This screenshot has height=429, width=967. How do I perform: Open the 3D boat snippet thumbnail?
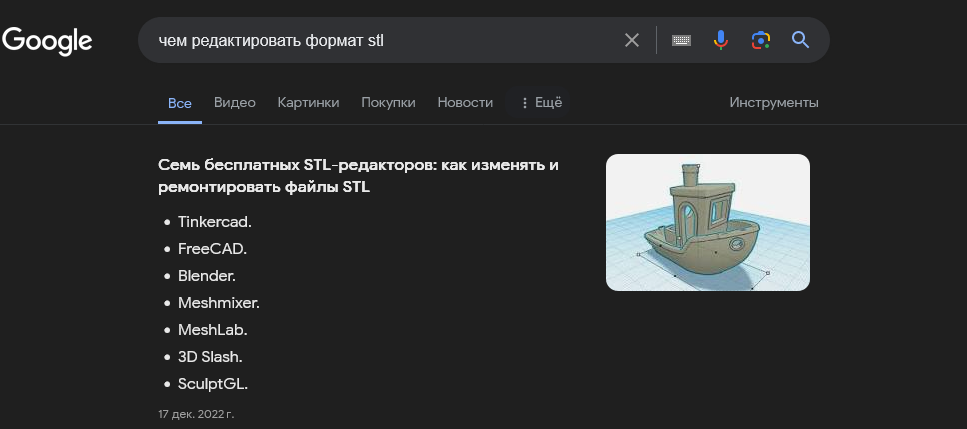point(707,222)
